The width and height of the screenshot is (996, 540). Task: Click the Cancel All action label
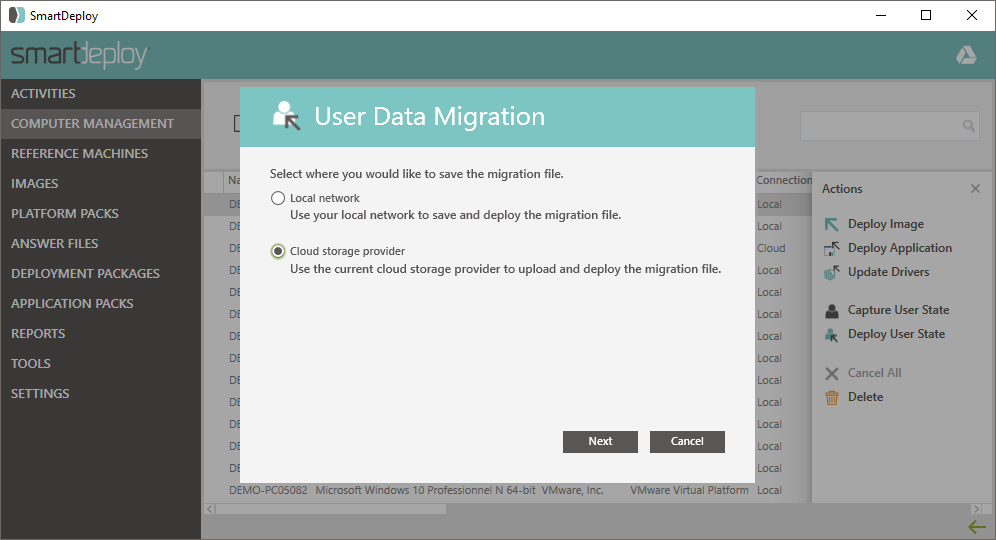pyautogui.click(x=874, y=373)
